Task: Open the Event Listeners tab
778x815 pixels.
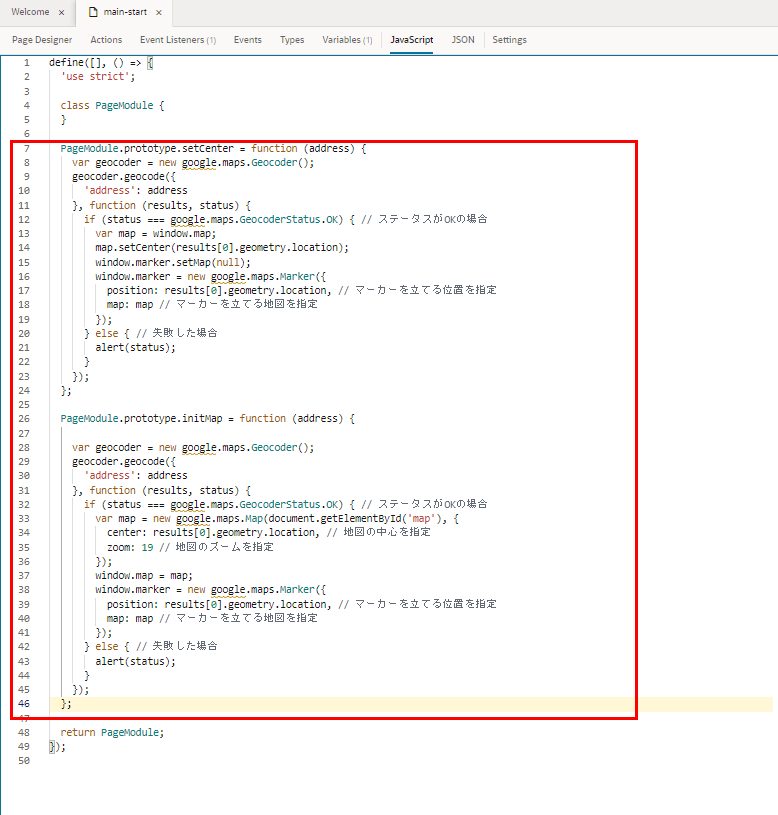Action: 177,40
